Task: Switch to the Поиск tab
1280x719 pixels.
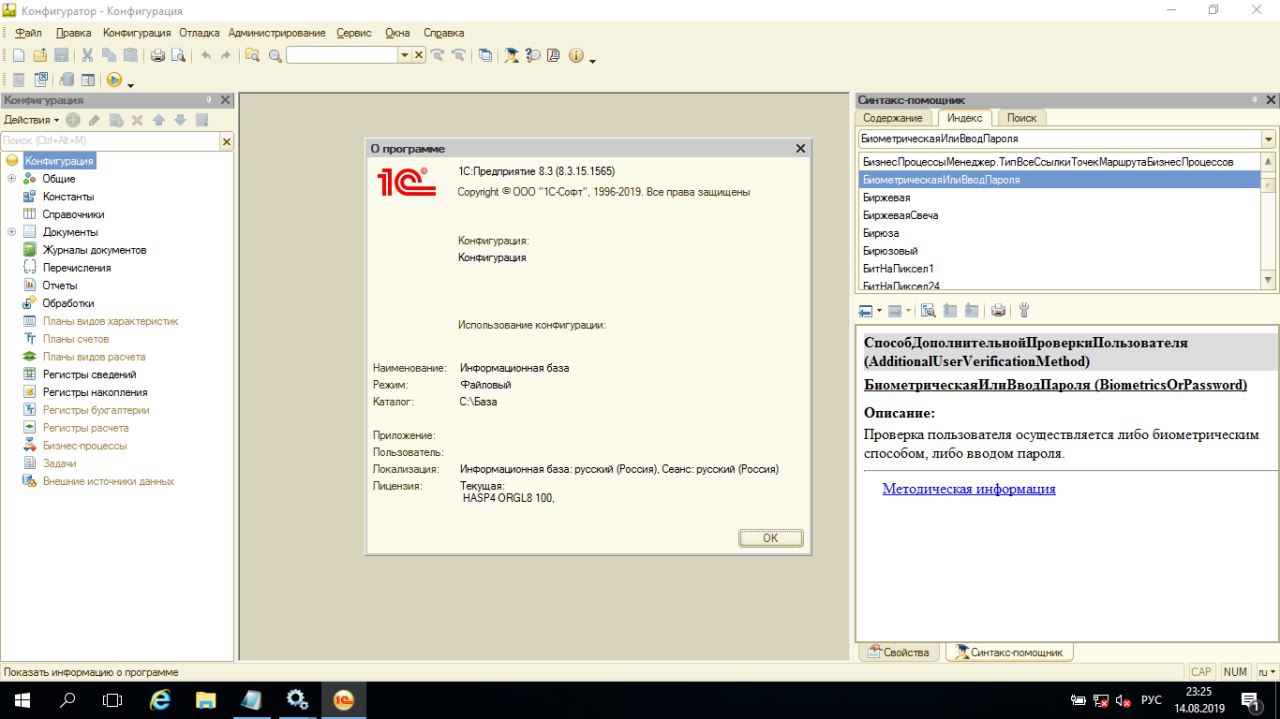Action: [x=1021, y=118]
